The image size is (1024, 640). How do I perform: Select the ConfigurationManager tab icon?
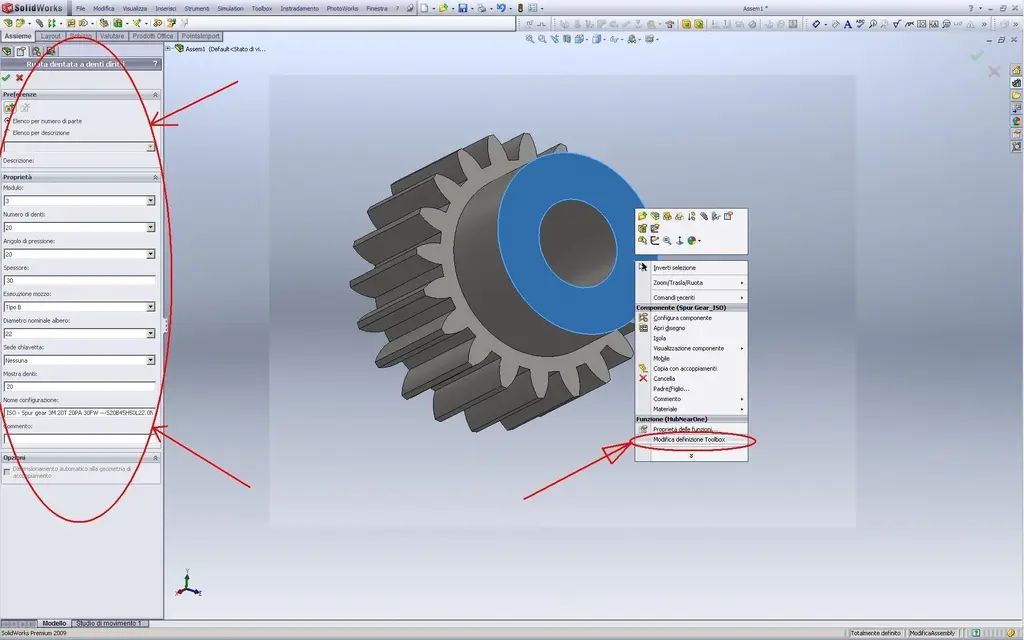pos(36,51)
